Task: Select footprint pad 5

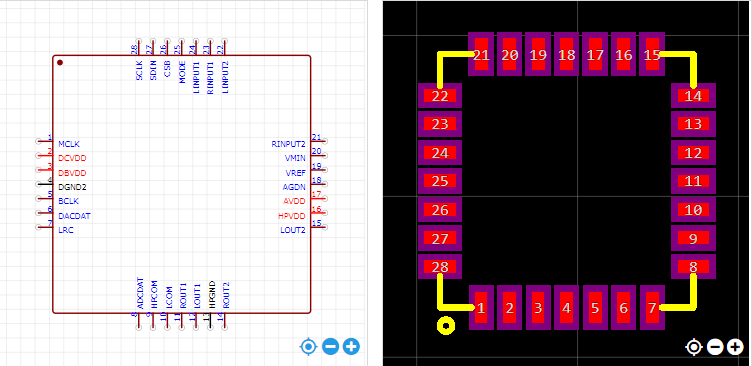Action: click(595, 307)
